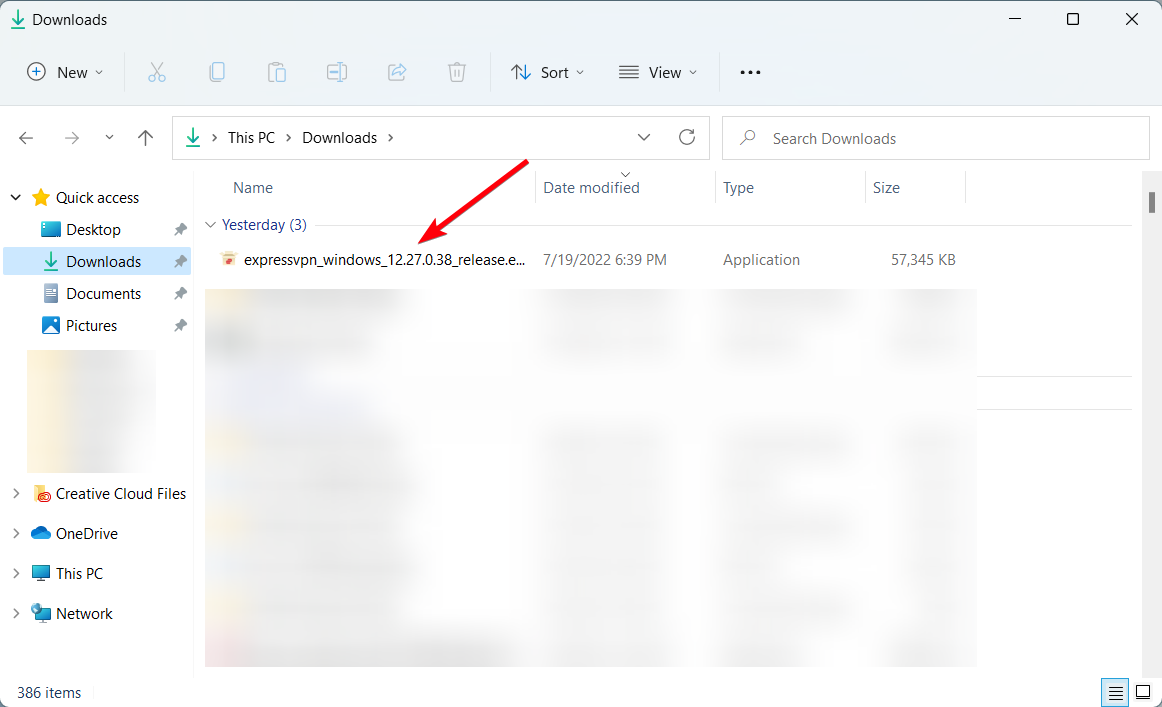
Task: Click the pin icon next to Downloads
Action: (x=180, y=262)
